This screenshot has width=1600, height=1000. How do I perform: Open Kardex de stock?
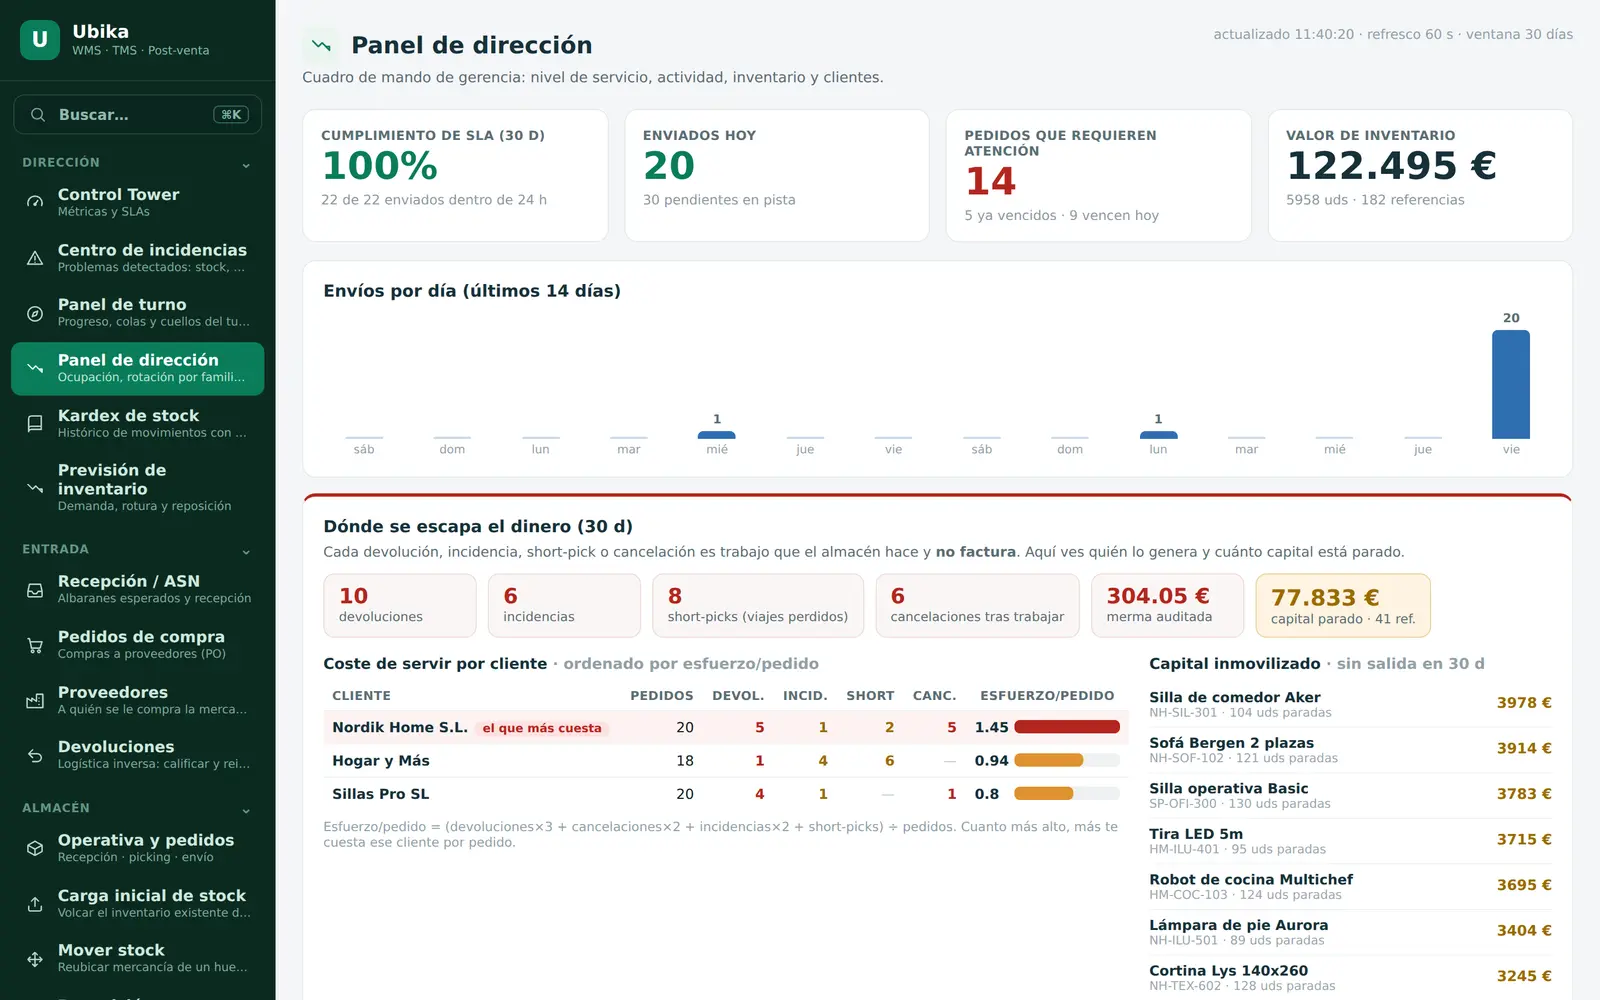138,424
